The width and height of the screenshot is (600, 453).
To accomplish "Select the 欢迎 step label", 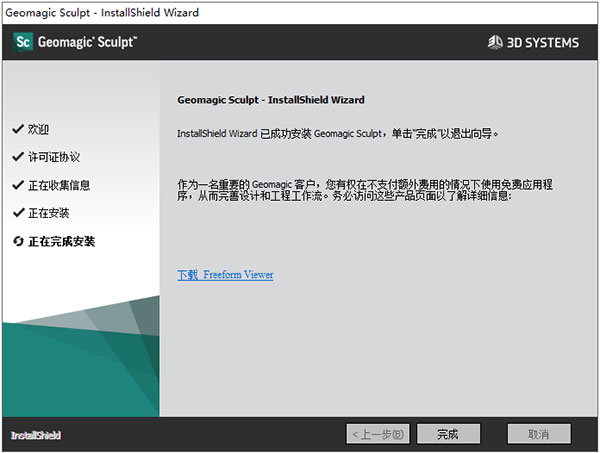I will click(x=39, y=130).
